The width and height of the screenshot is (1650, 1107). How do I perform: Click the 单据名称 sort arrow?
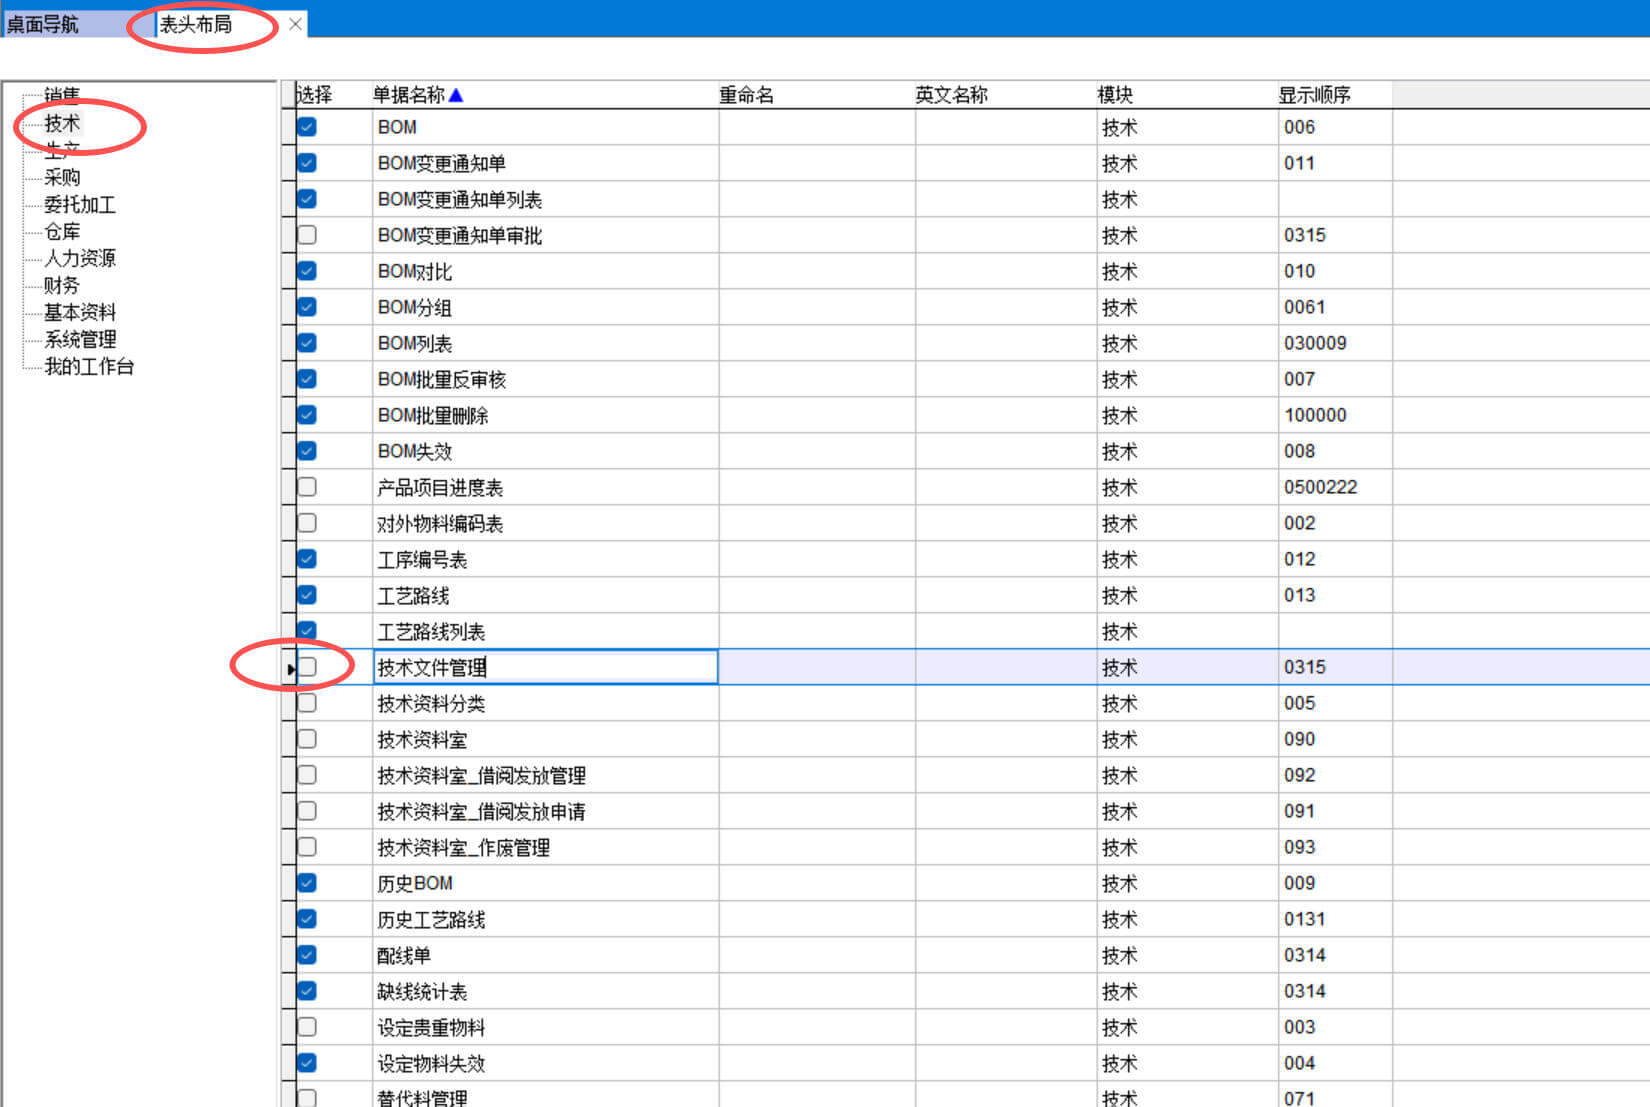pyautogui.click(x=456, y=95)
